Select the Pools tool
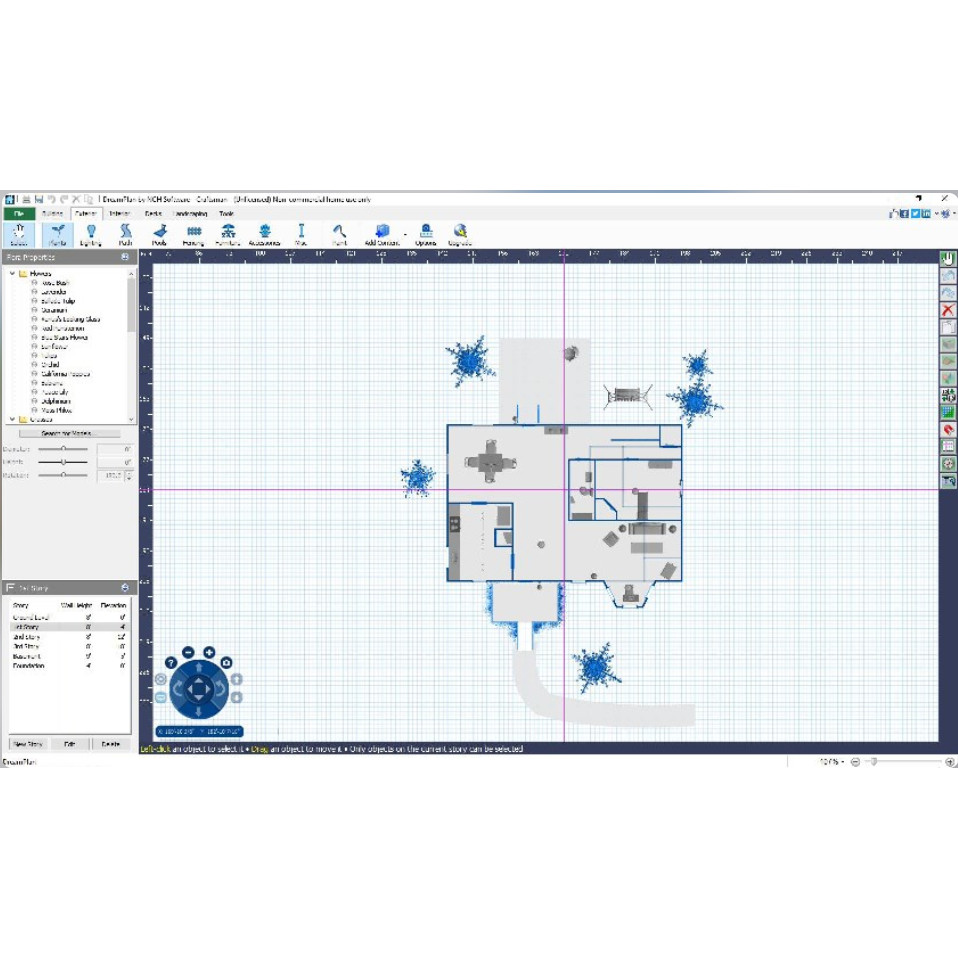This screenshot has width=958, height=958. (x=159, y=235)
